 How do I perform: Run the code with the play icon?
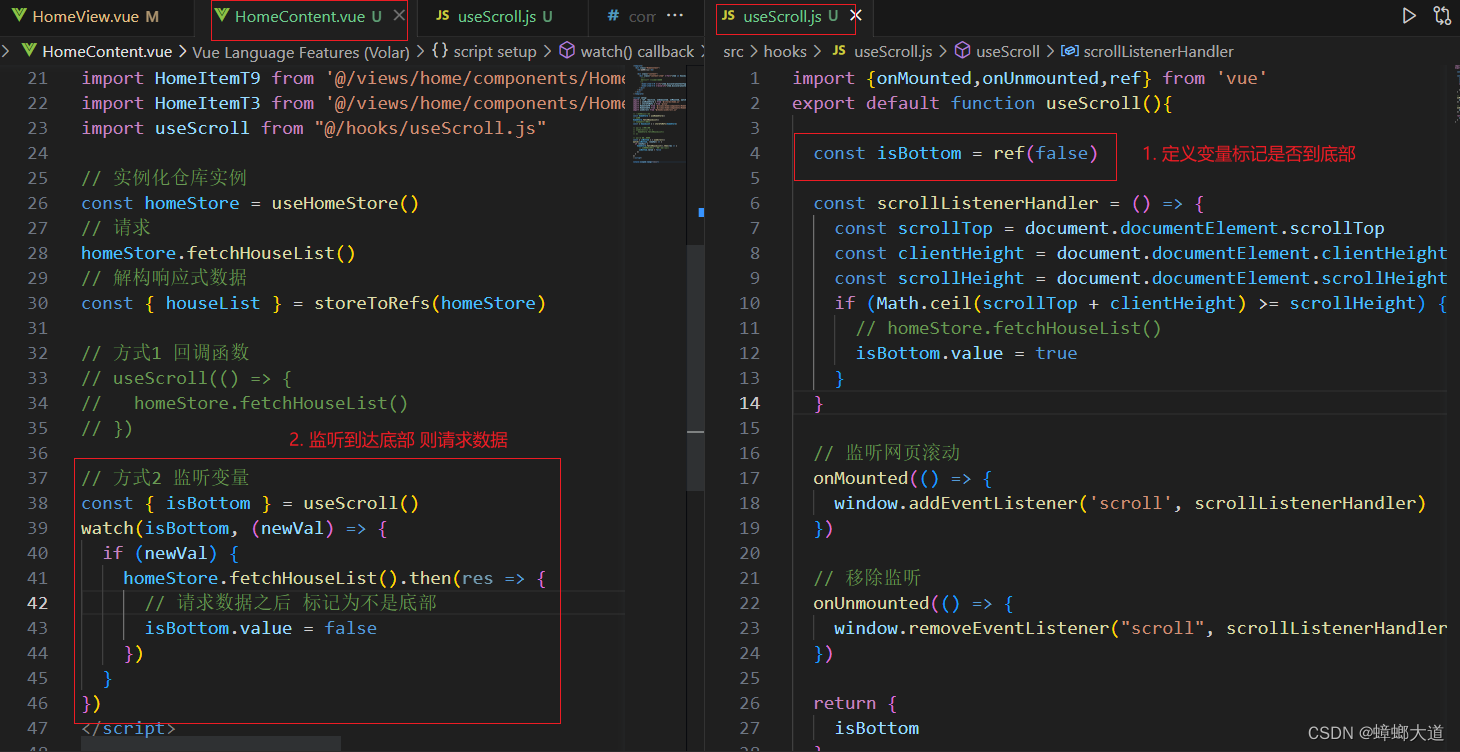coord(1409,16)
